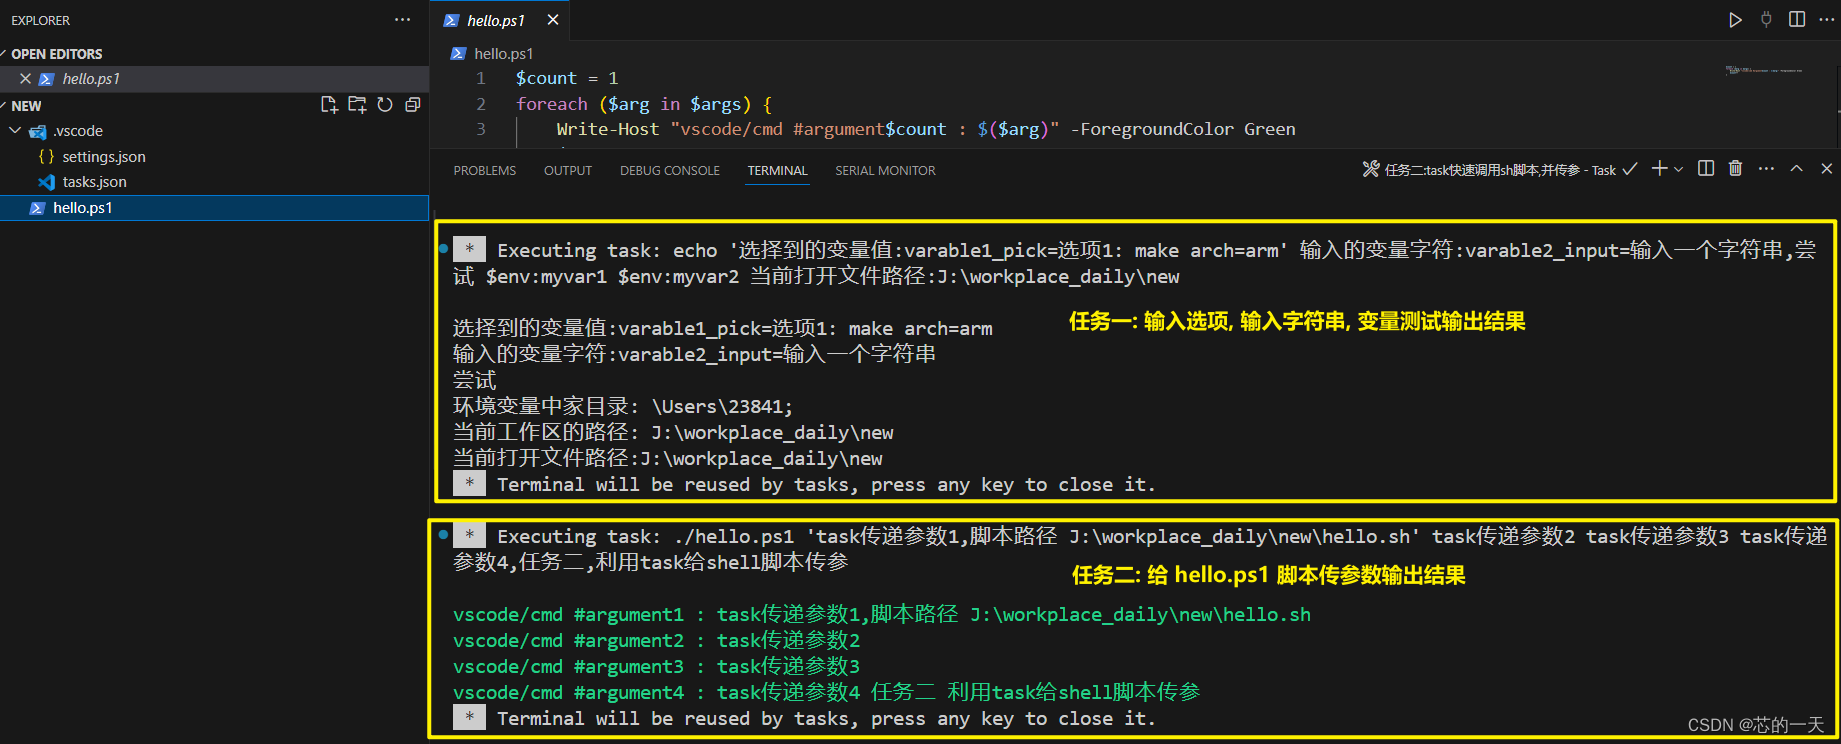This screenshot has width=1841, height=744.
Task: Collapse the OPEN EDITORS section
Action: point(4,54)
